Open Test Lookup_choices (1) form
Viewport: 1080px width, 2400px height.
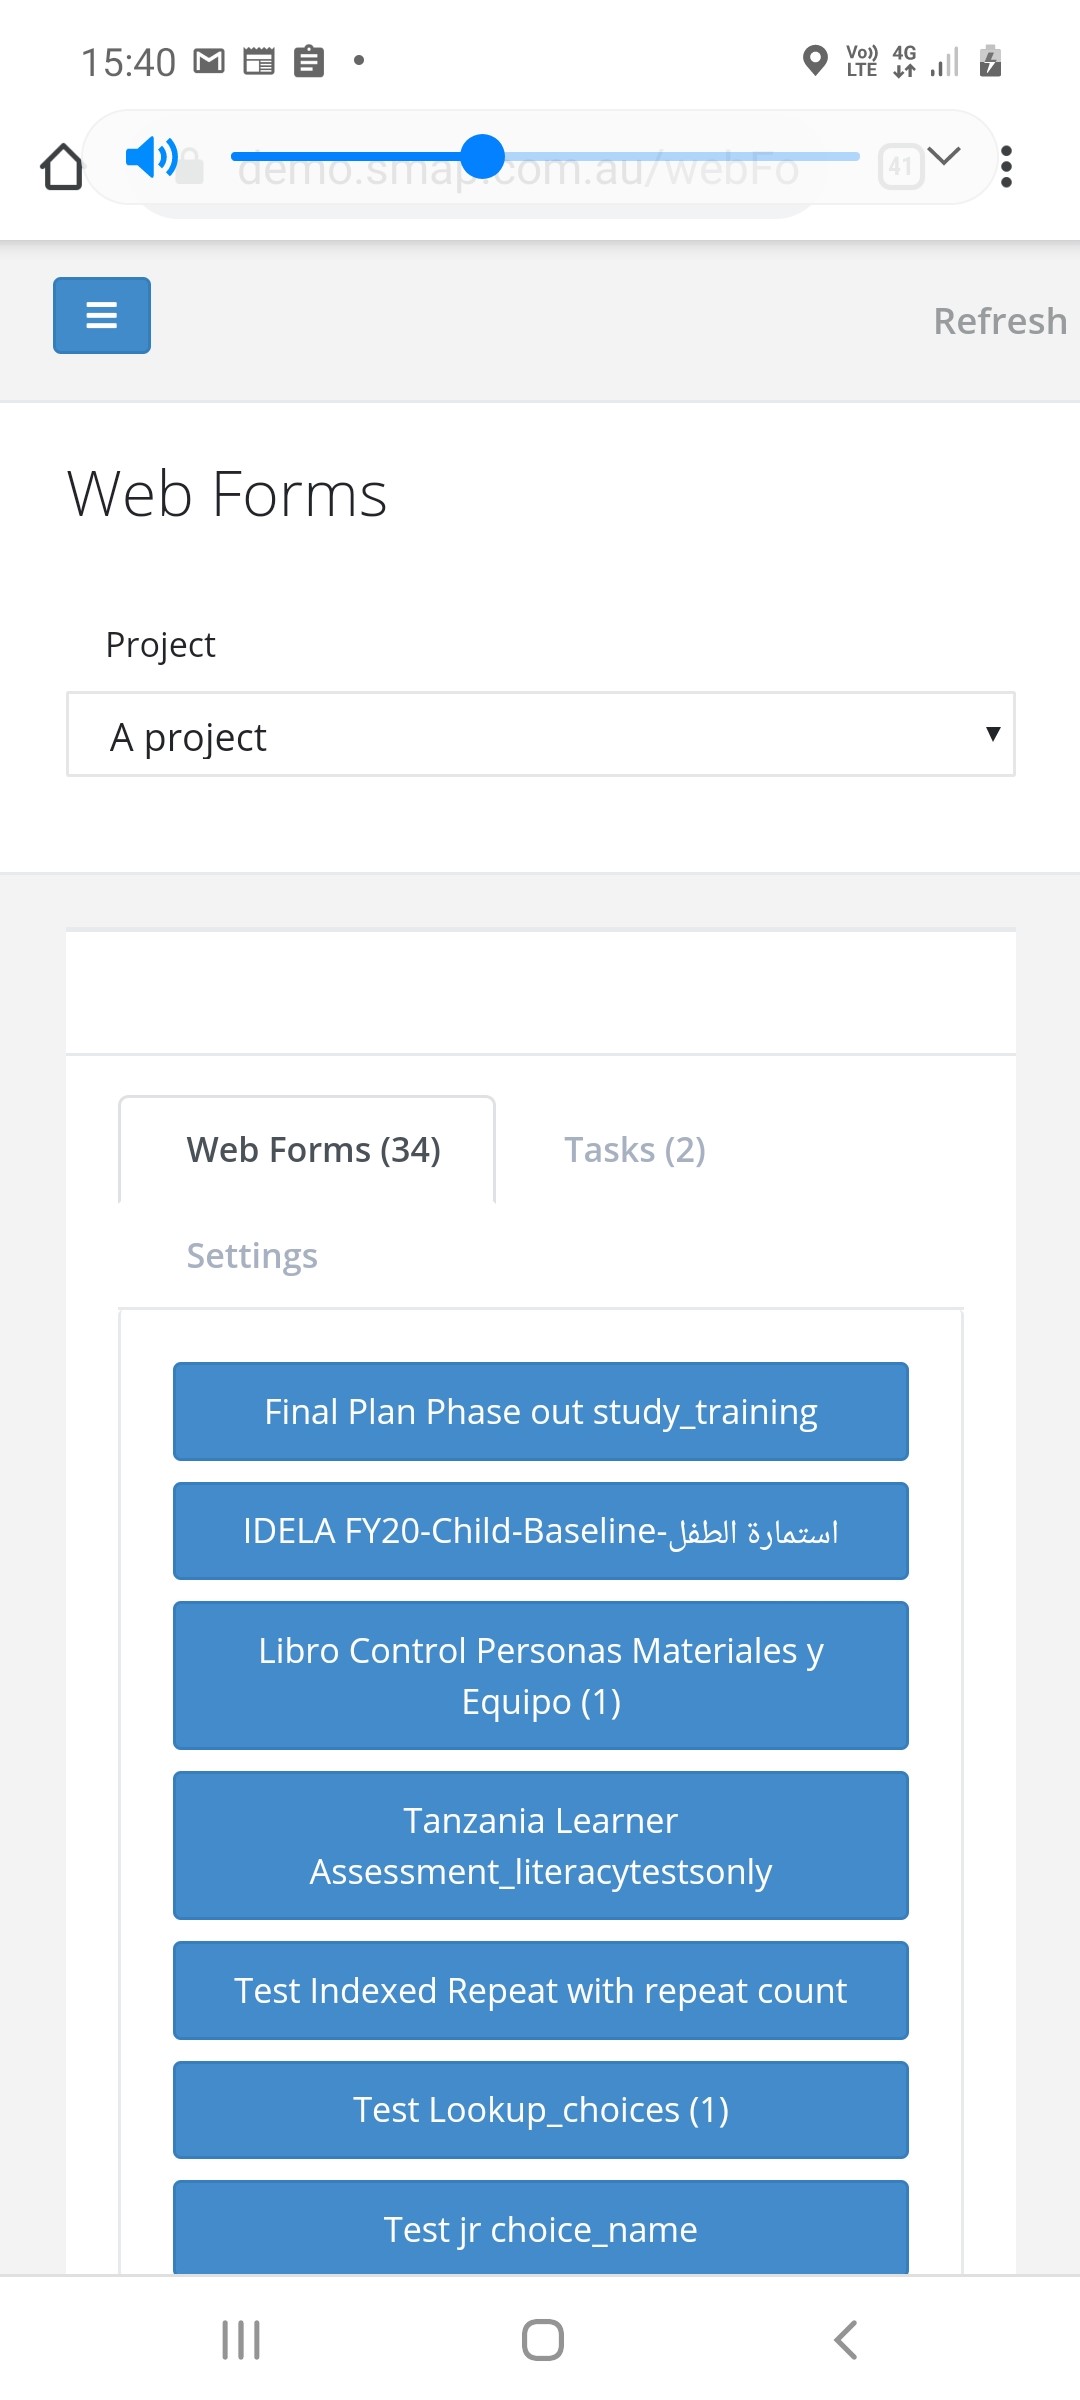[540, 2110]
